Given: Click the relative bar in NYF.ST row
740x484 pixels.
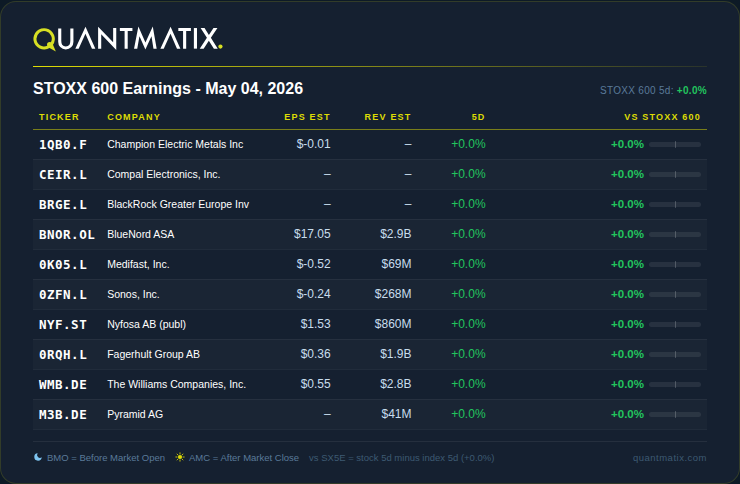Looking at the screenshot, I should [x=675, y=325].
